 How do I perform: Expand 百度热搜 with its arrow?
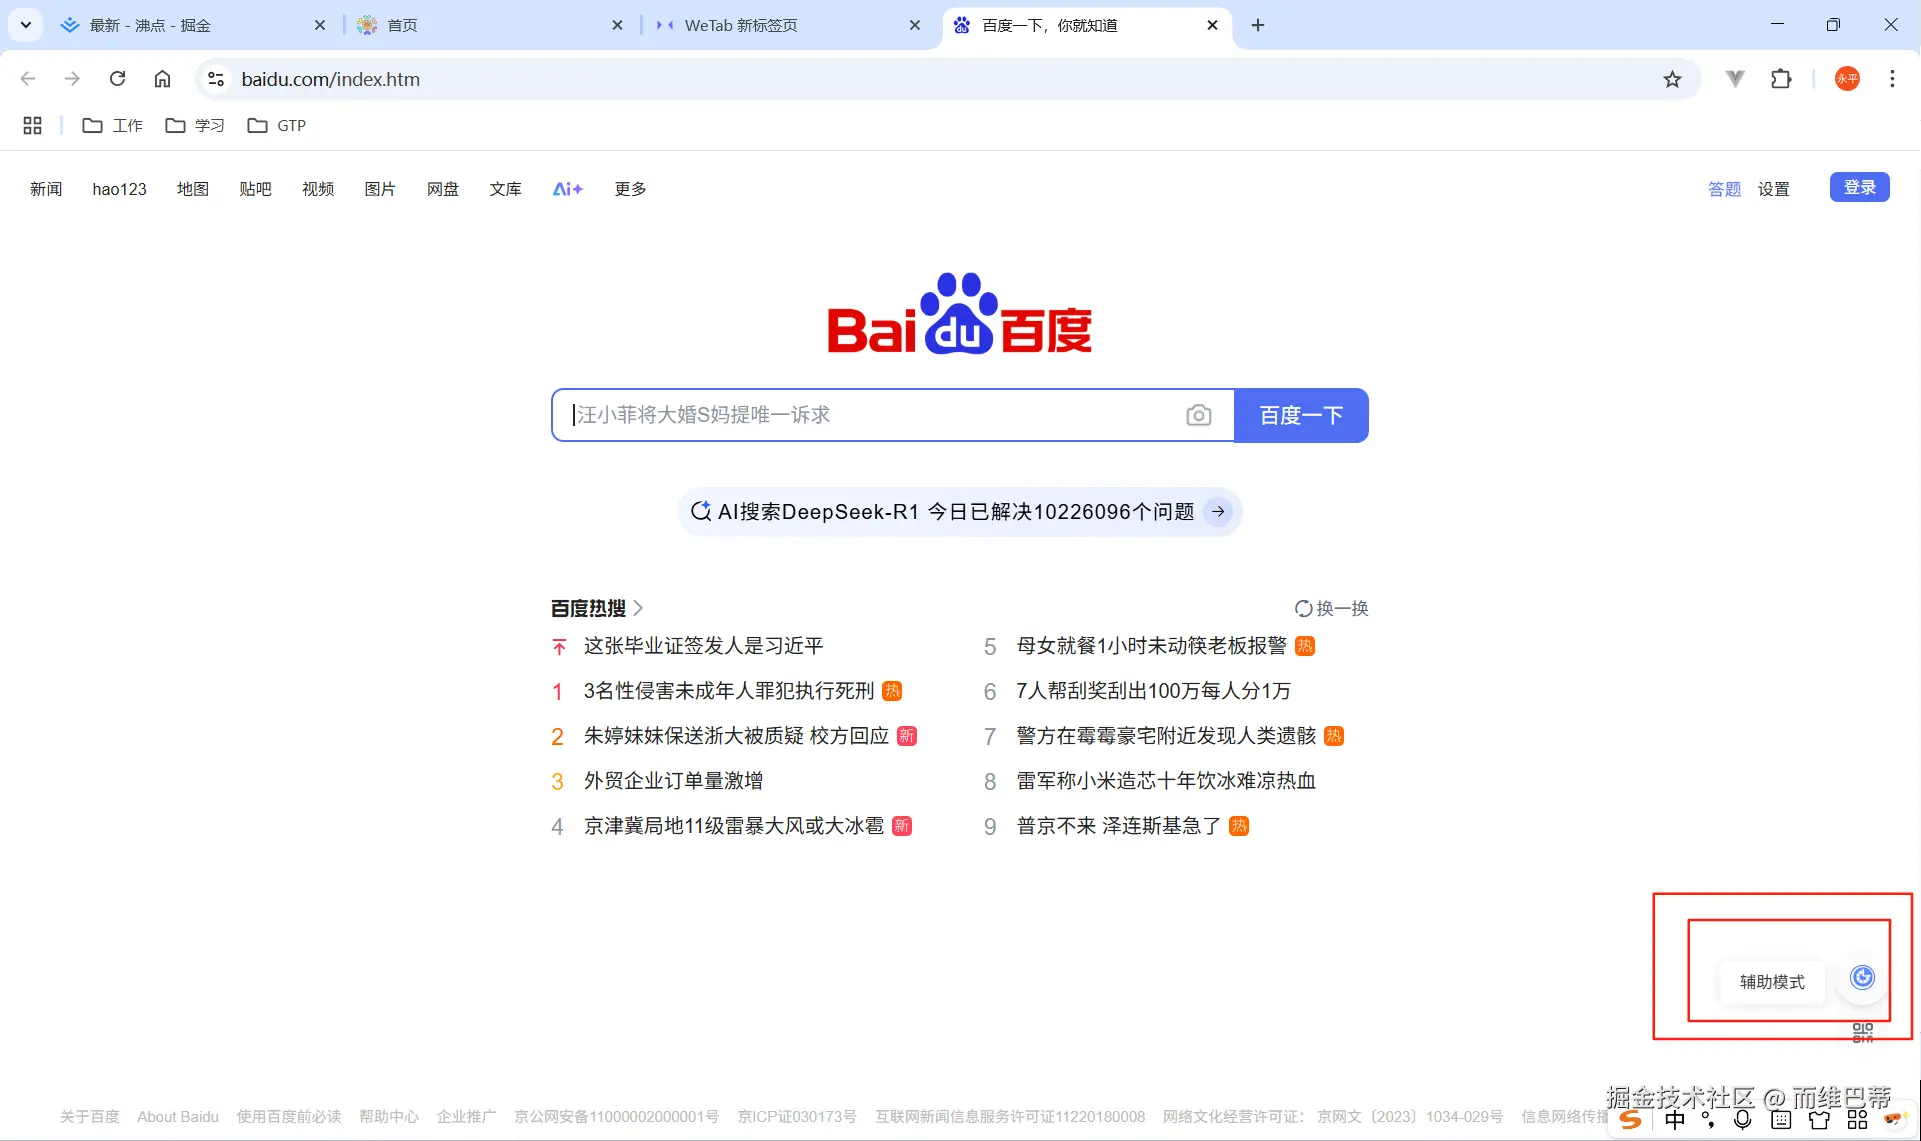(x=641, y=608)
